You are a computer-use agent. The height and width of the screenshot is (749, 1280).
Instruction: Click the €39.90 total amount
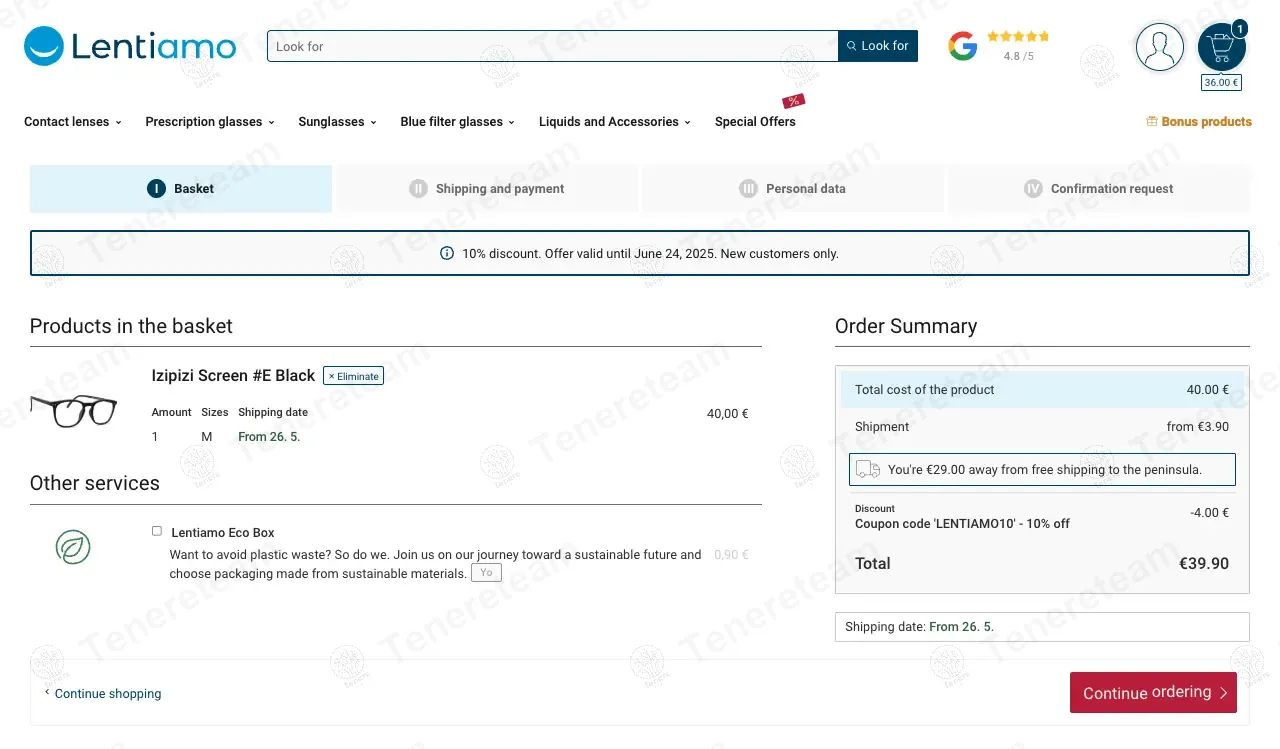1204,564
